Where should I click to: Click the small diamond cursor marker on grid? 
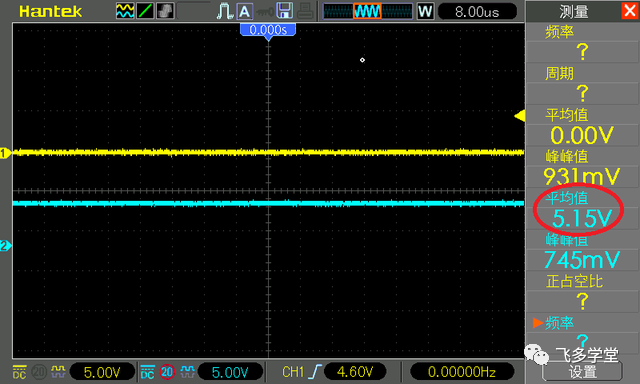click(x=362, y=60)
